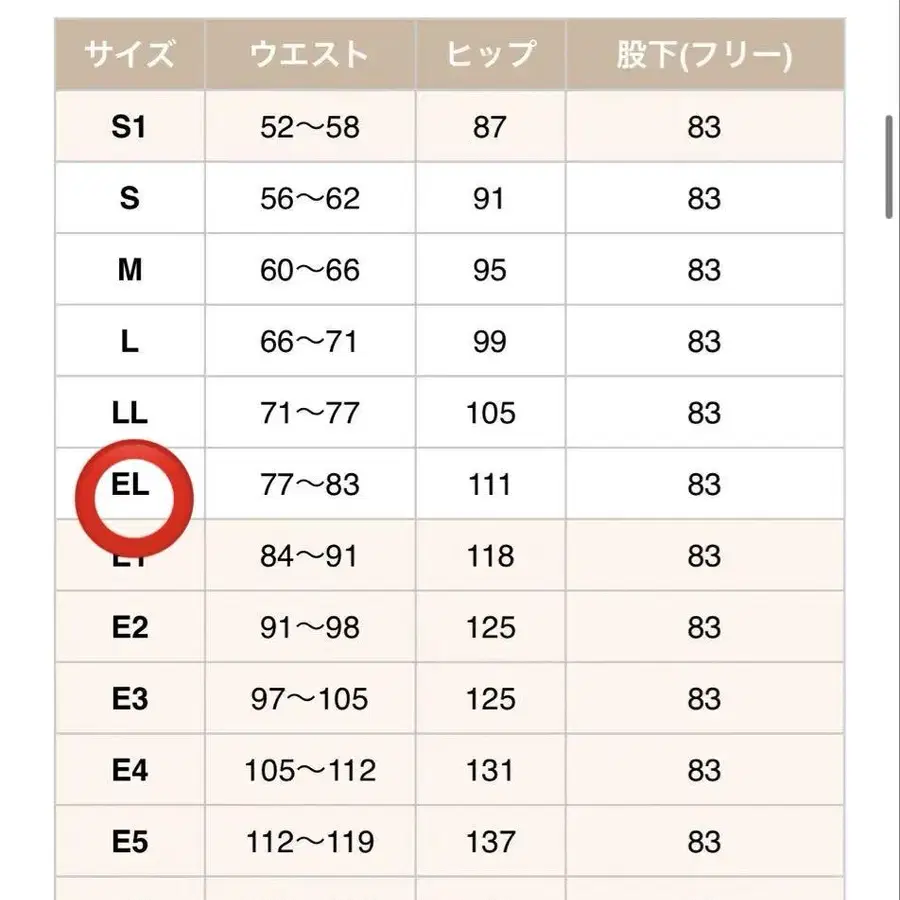Viewport: 900px width, 900px height.
Task: Select the E2 size cell
Action: pyautogui.click(x=130, y=628)
